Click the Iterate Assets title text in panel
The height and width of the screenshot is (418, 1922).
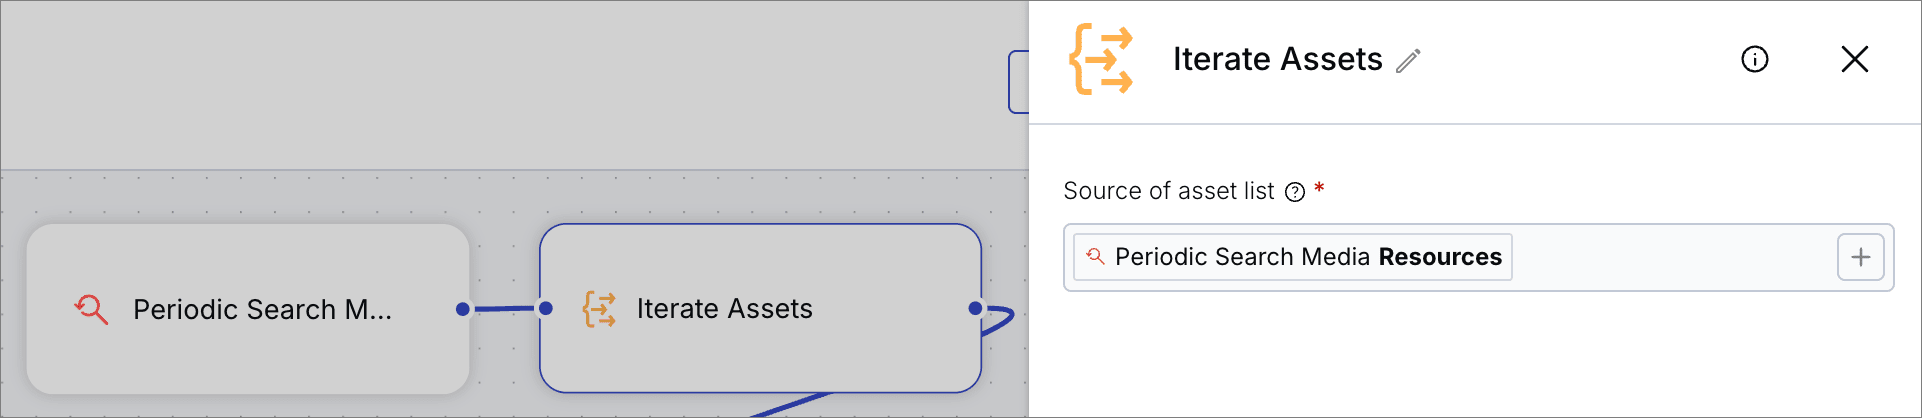click(x=1277, y=59)
